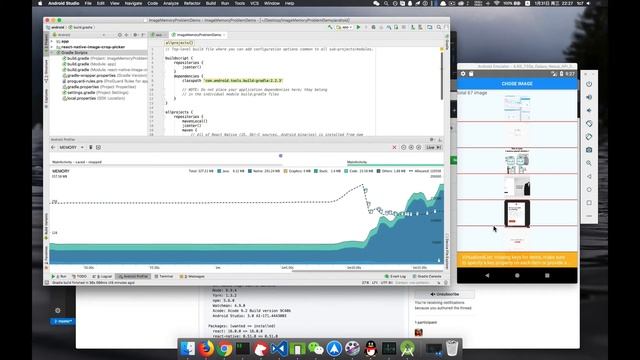Run the app with the green play icon
This screenshot has width=640, height=360.
[358, 27]
